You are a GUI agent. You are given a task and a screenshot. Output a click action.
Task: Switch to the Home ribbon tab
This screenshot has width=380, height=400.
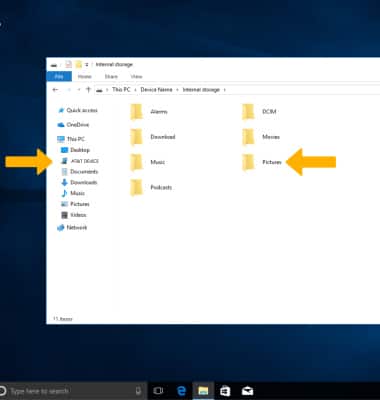[x=85, y=77]
